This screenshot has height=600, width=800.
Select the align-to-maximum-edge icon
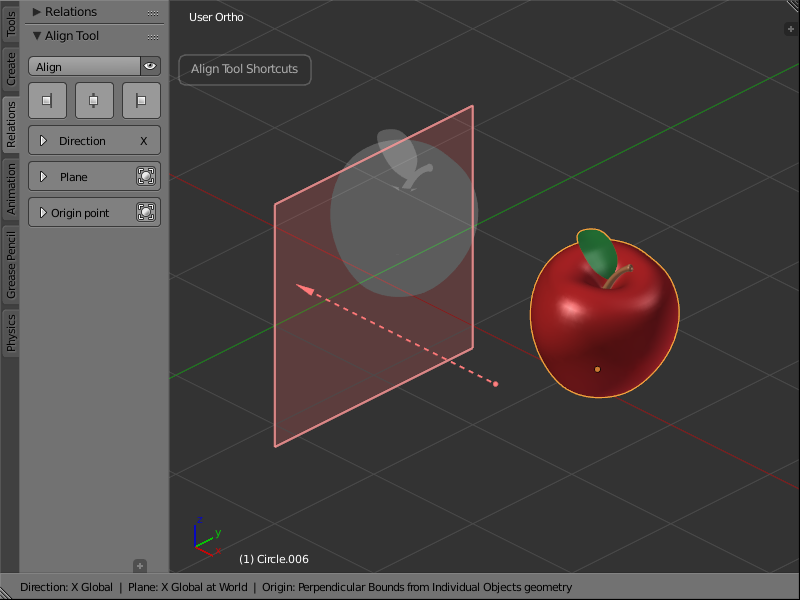(141, 100)
